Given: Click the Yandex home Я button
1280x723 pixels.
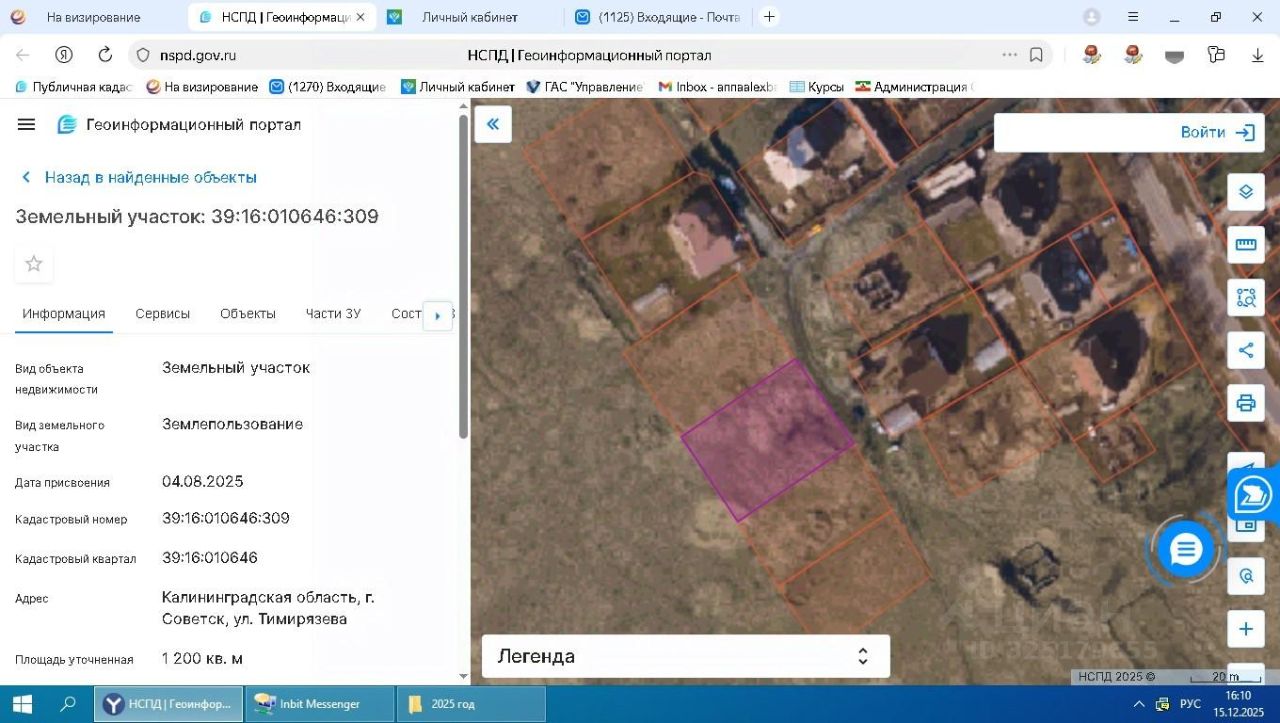Looking at the screenshot, I should pyautogui.click(x=63, y=55).
